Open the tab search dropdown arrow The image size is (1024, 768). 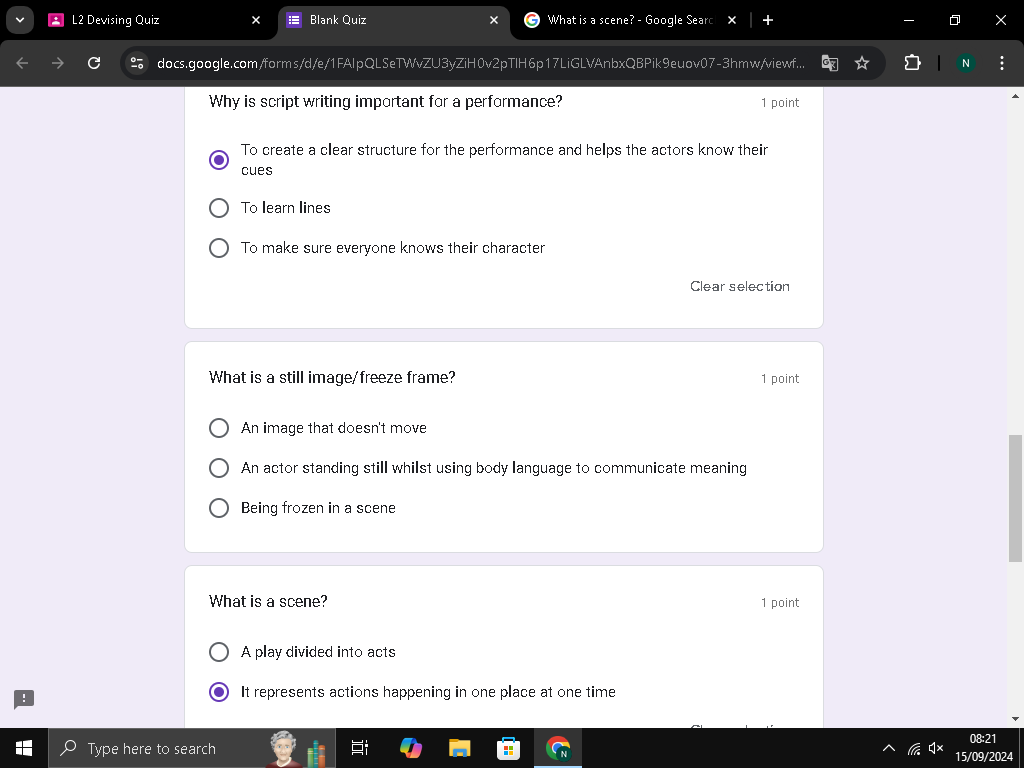[x=20, y=20]
